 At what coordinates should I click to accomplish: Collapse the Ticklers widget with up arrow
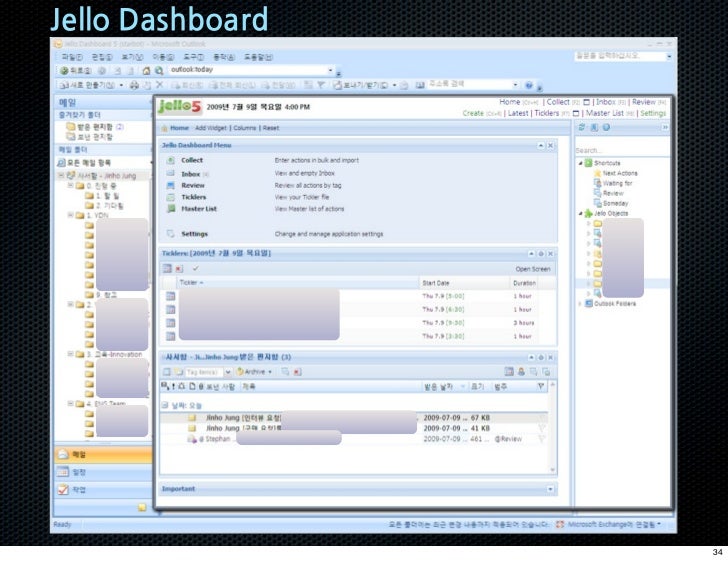pyautogui.click(x=531, y=254)
